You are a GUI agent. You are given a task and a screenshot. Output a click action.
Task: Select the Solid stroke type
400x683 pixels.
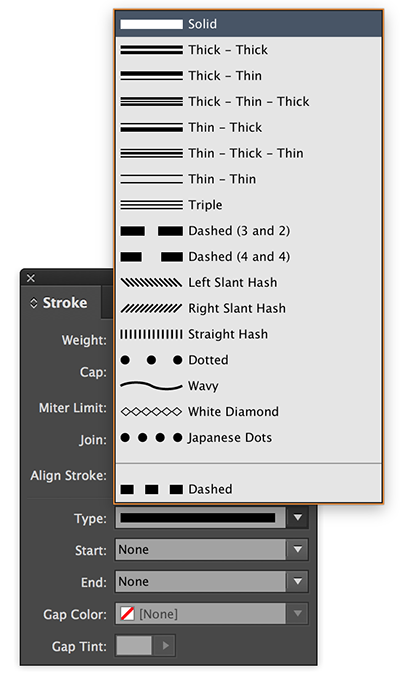(249, 24)
